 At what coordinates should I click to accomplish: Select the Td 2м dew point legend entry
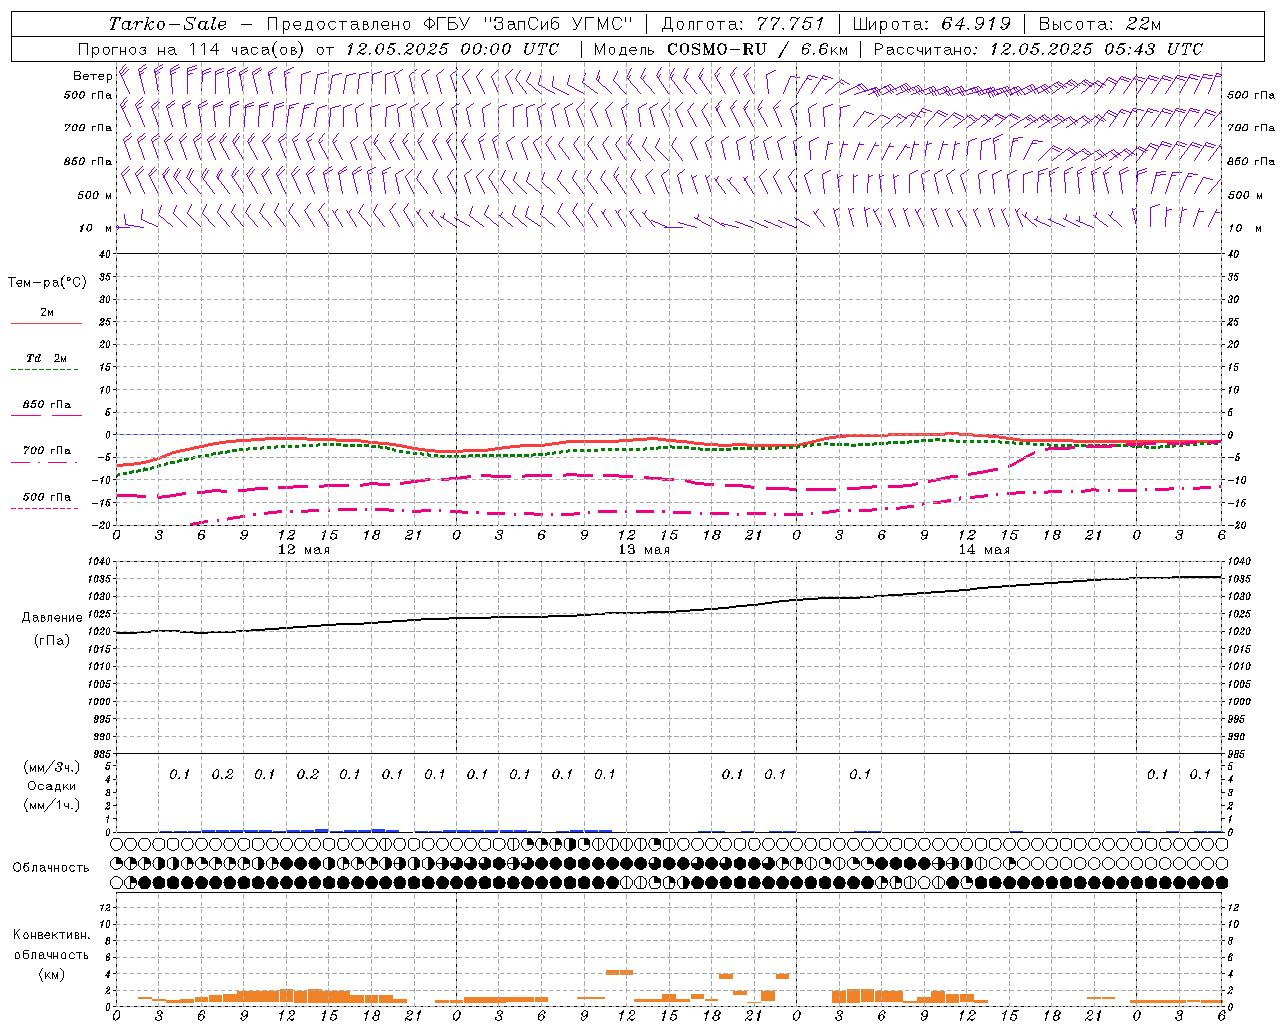pos(47,358)
